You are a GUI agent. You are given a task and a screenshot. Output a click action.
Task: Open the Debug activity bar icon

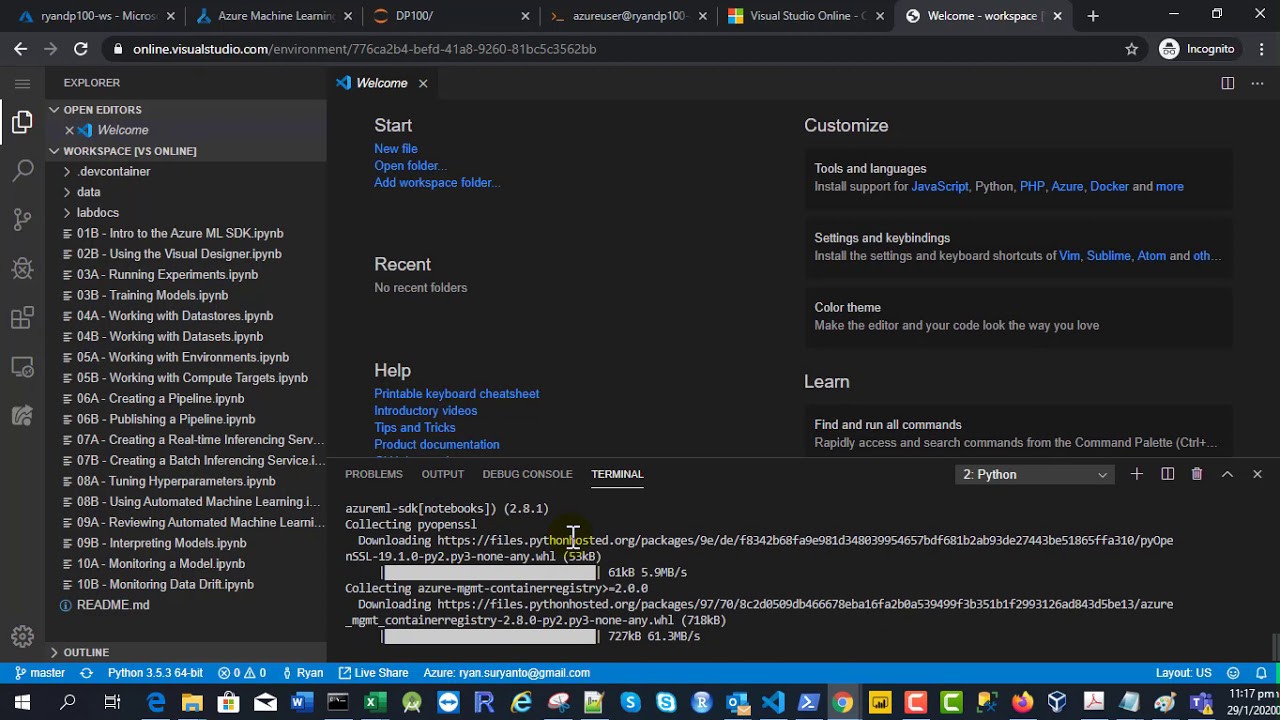(x=22, y=269)
